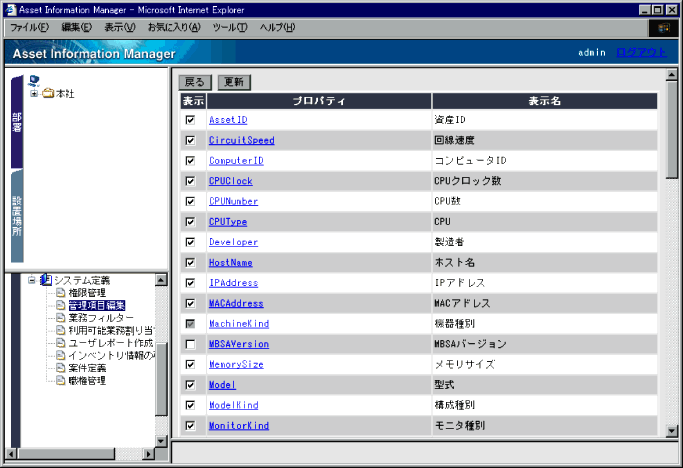
Task: Select 権限管理 in the tree
Action: tap(87, 292)
